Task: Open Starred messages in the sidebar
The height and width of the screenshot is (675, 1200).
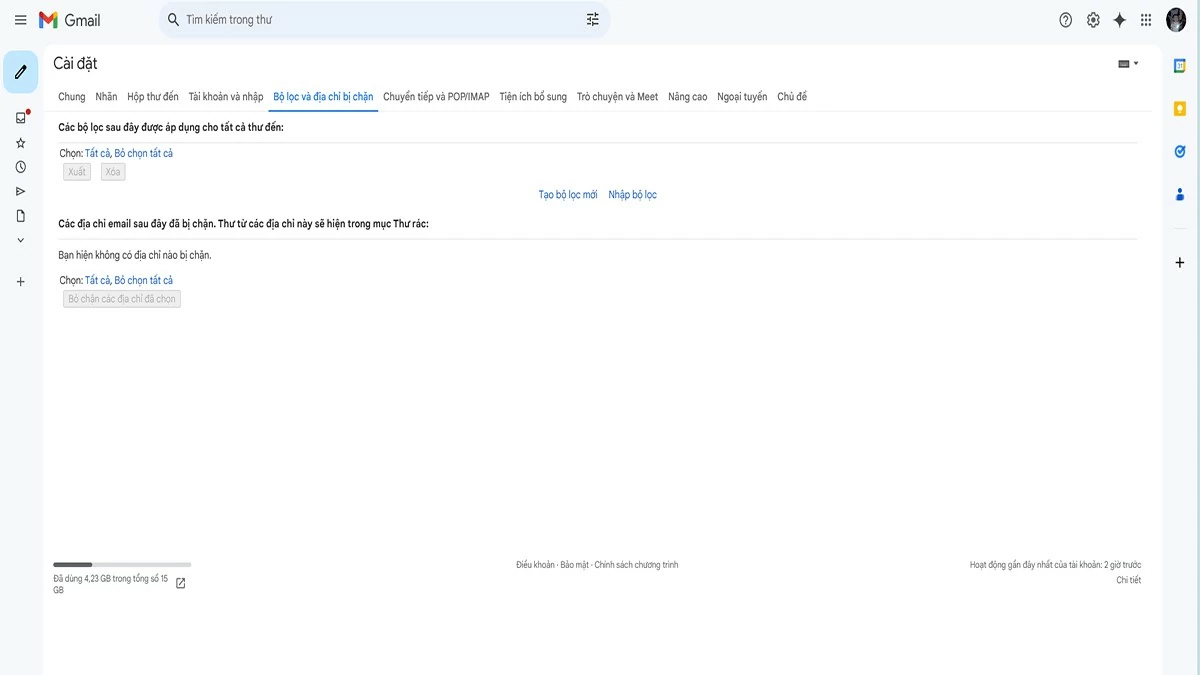Action: [20, 142]
